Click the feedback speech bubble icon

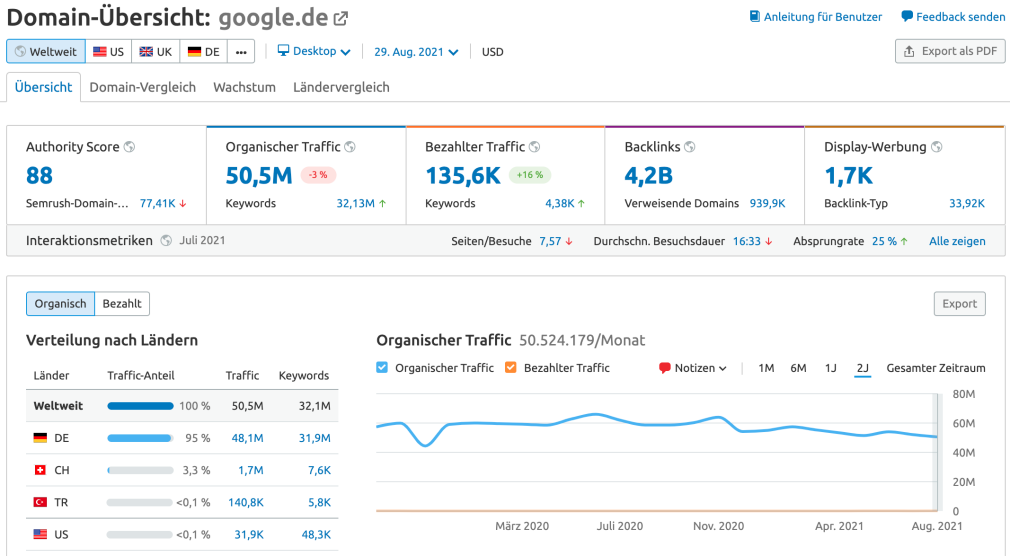point(906,16)
